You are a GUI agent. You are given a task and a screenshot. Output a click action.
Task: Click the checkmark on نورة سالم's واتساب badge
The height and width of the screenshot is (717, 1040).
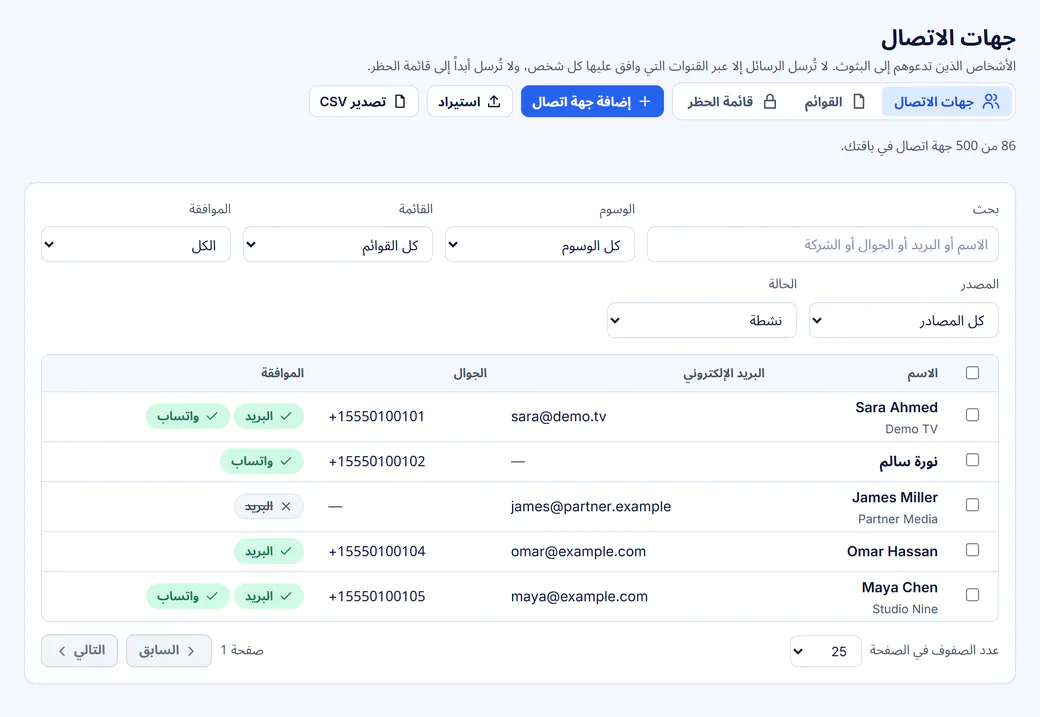pyautogui.click(x=286, y=461)
